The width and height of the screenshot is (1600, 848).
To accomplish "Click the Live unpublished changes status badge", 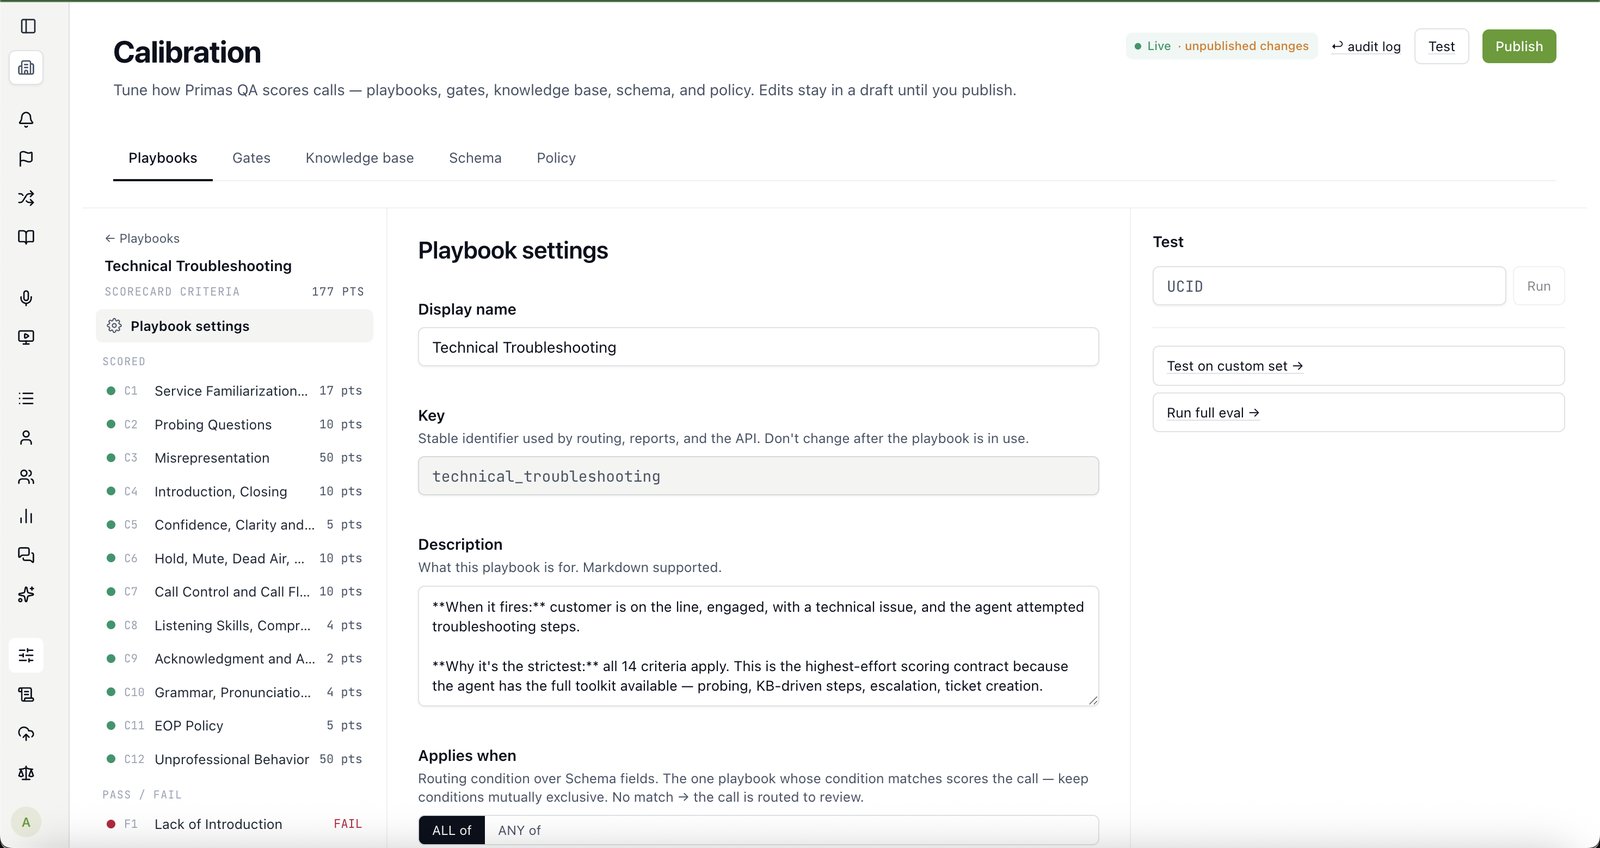I will click(x=1221, y=46).
